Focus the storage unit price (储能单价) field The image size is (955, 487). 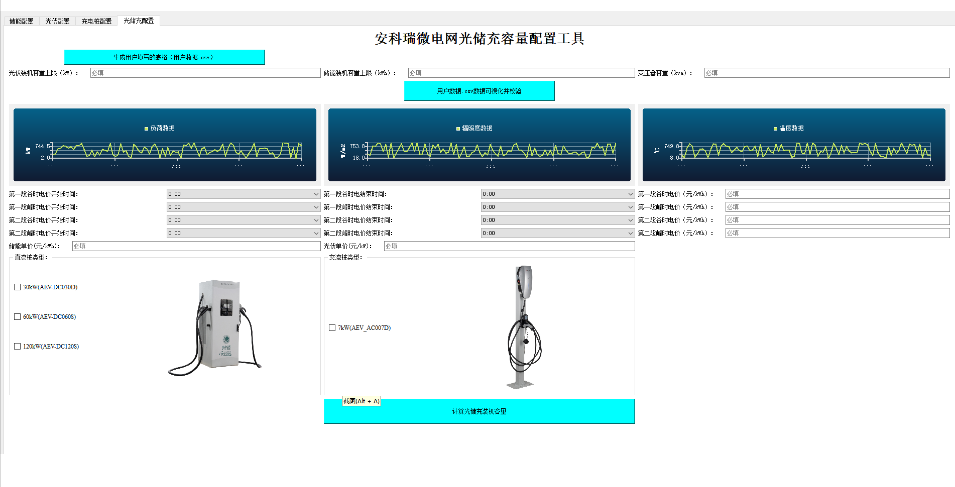(x=196, y=246)
